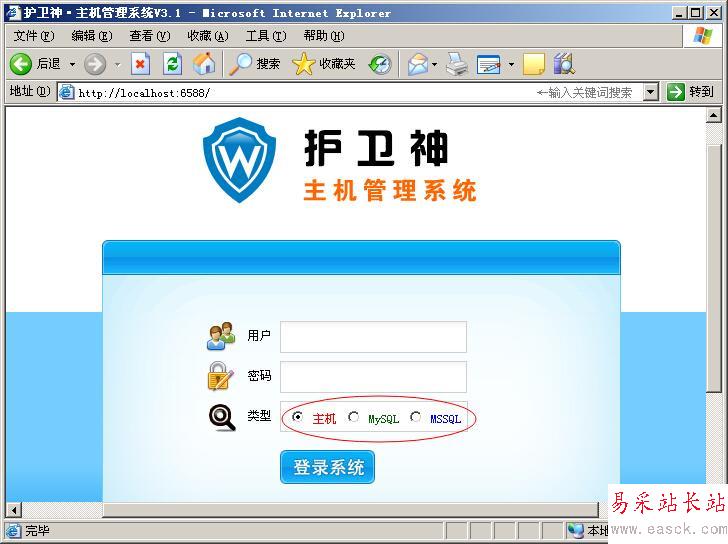Go to the Home page icon
Image resolution: width=728 pixels, height=544 pixels.
click(204, 64)
